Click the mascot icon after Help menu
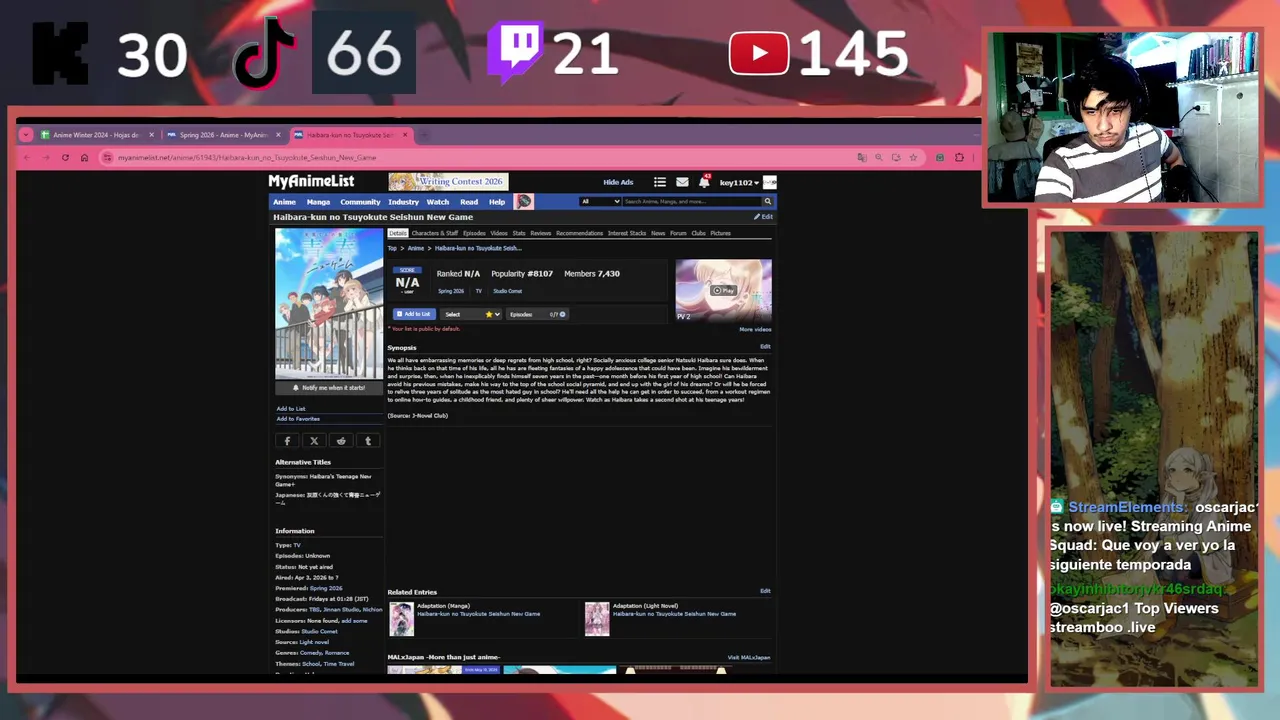The height and width of the screenshot is (720, 1280). (524, 202)
